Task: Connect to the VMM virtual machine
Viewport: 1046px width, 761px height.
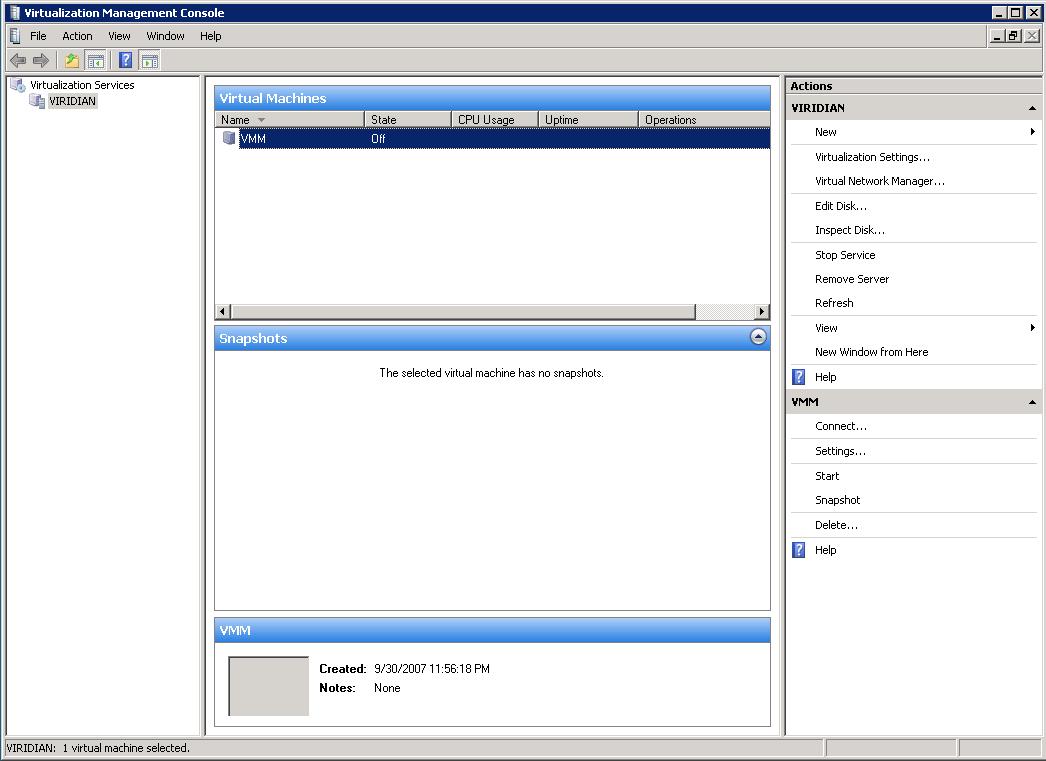Action: (841, 426)
